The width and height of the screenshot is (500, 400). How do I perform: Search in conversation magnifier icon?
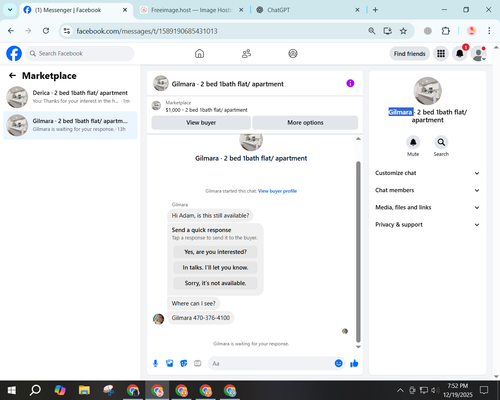[x=441, y=142]
